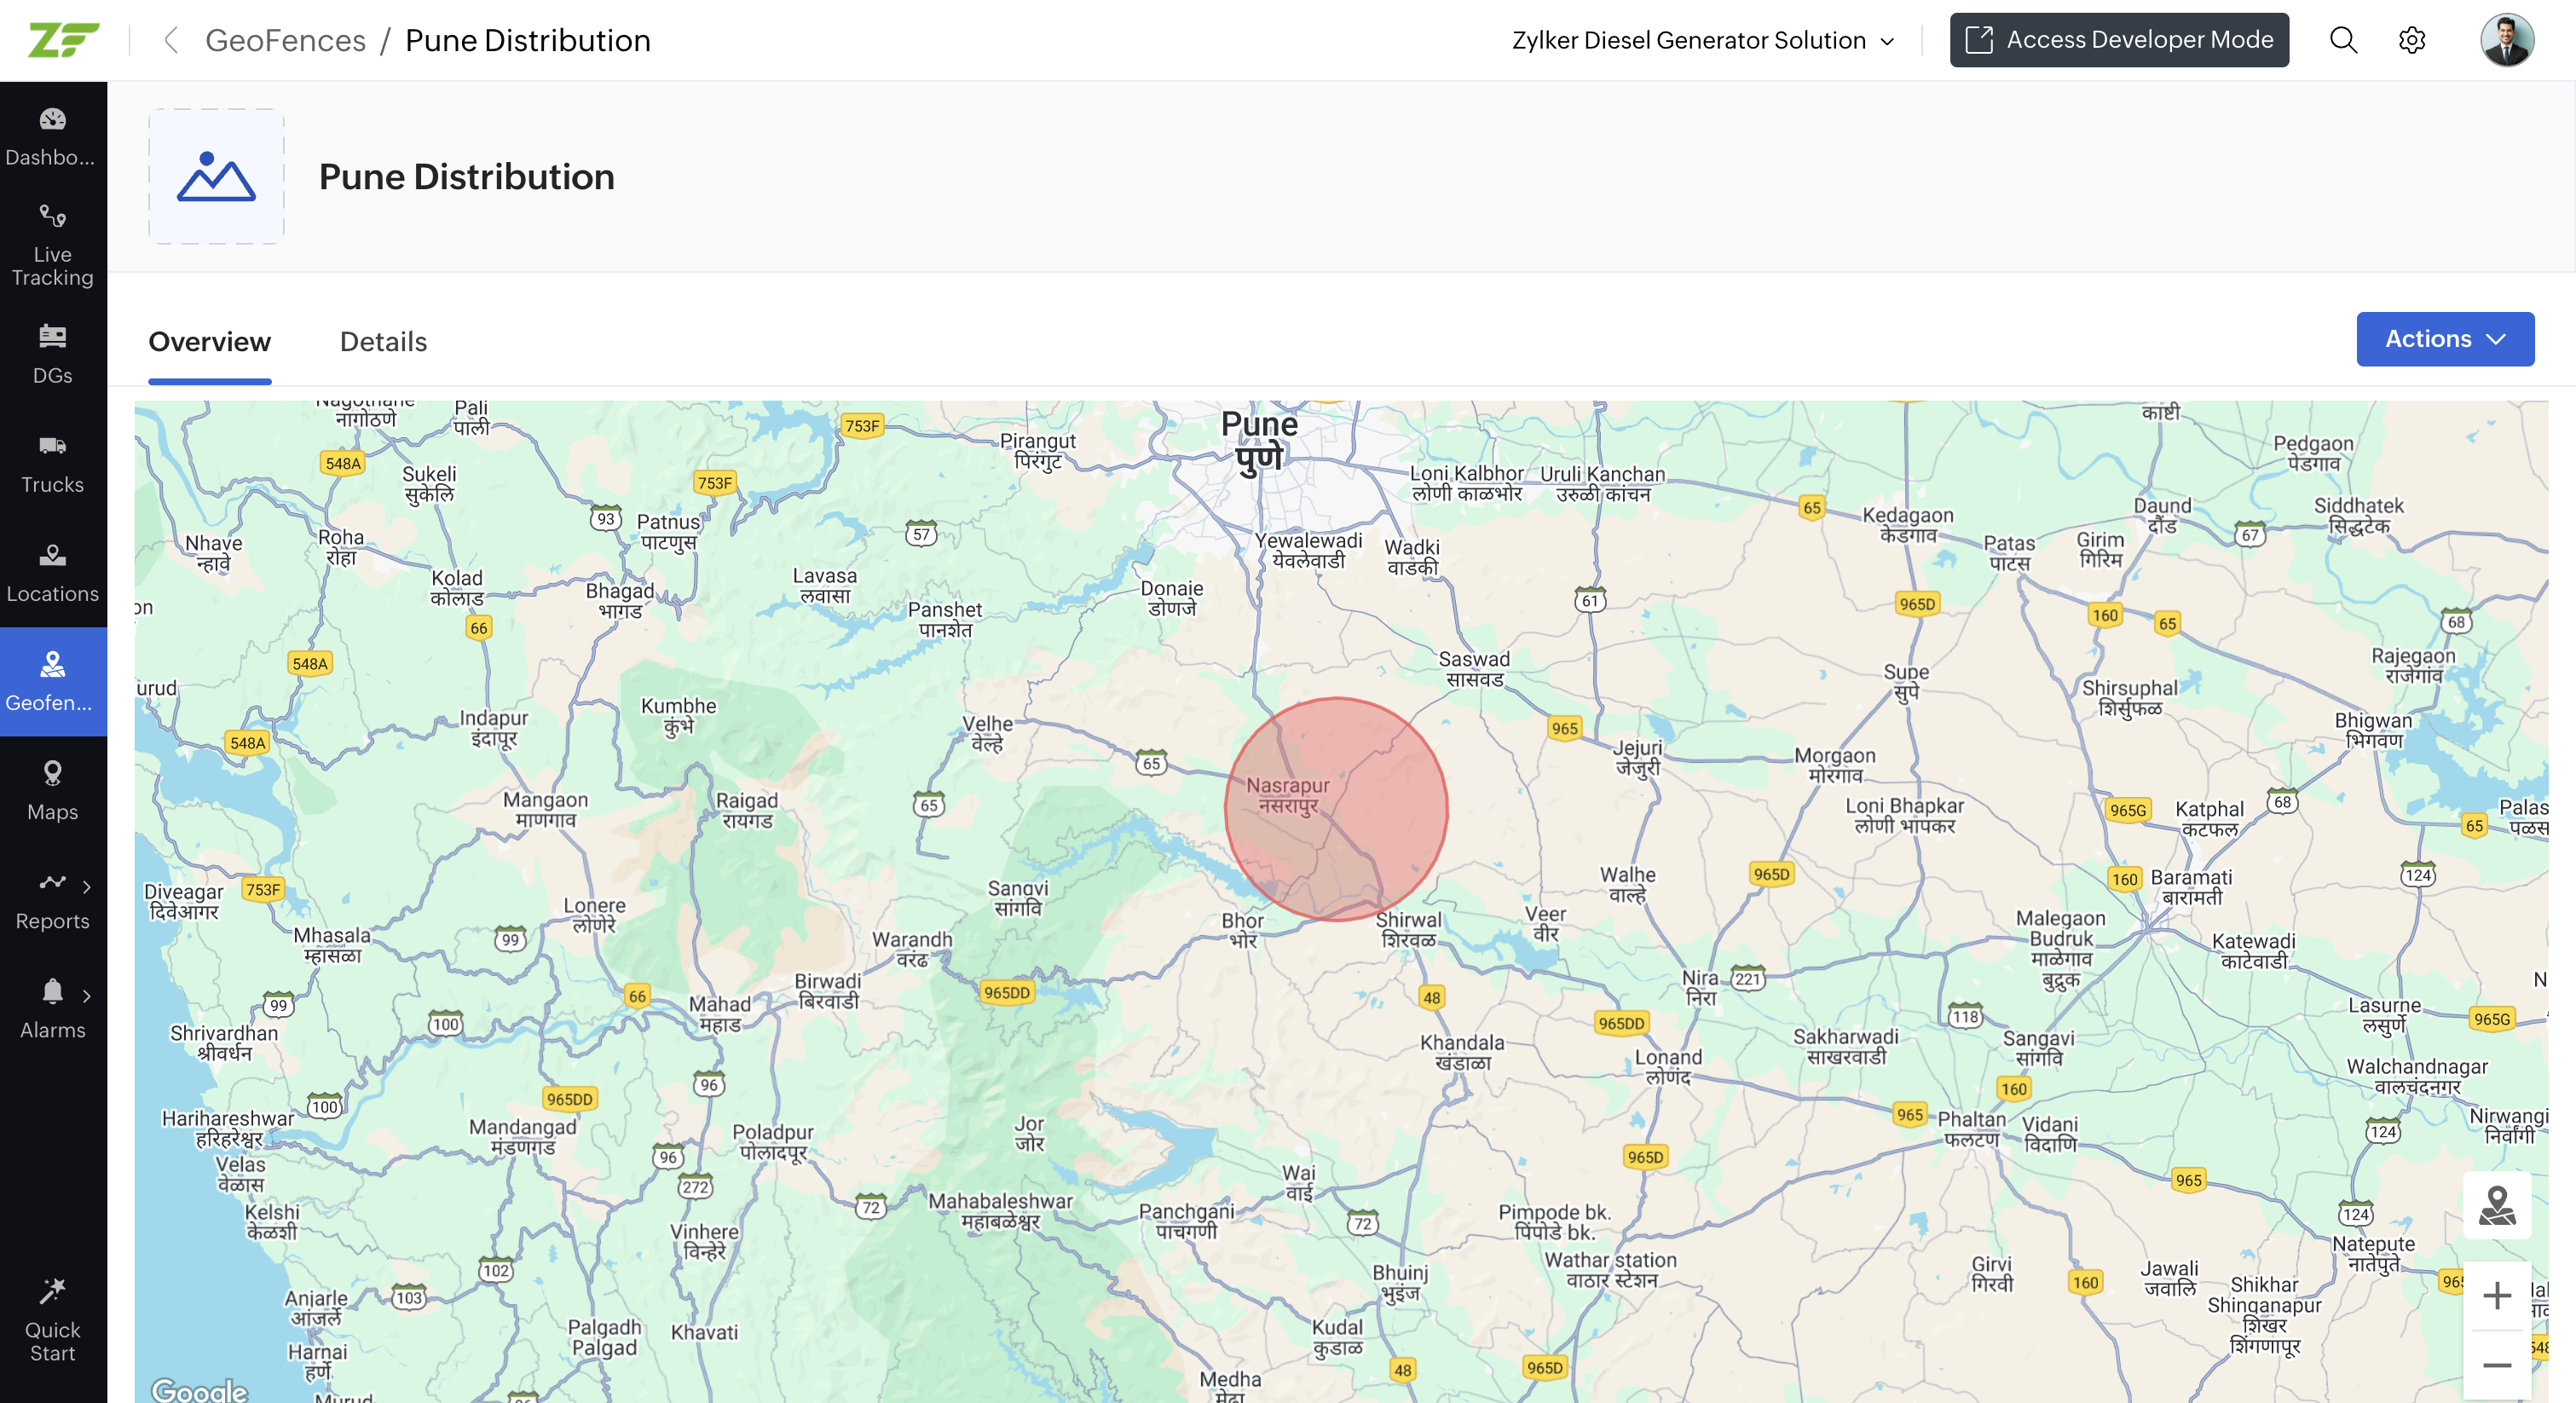This screenshot has height=1403, width=2576.
Task: Open the Actions dropdown button
Action: (2444, 339)
